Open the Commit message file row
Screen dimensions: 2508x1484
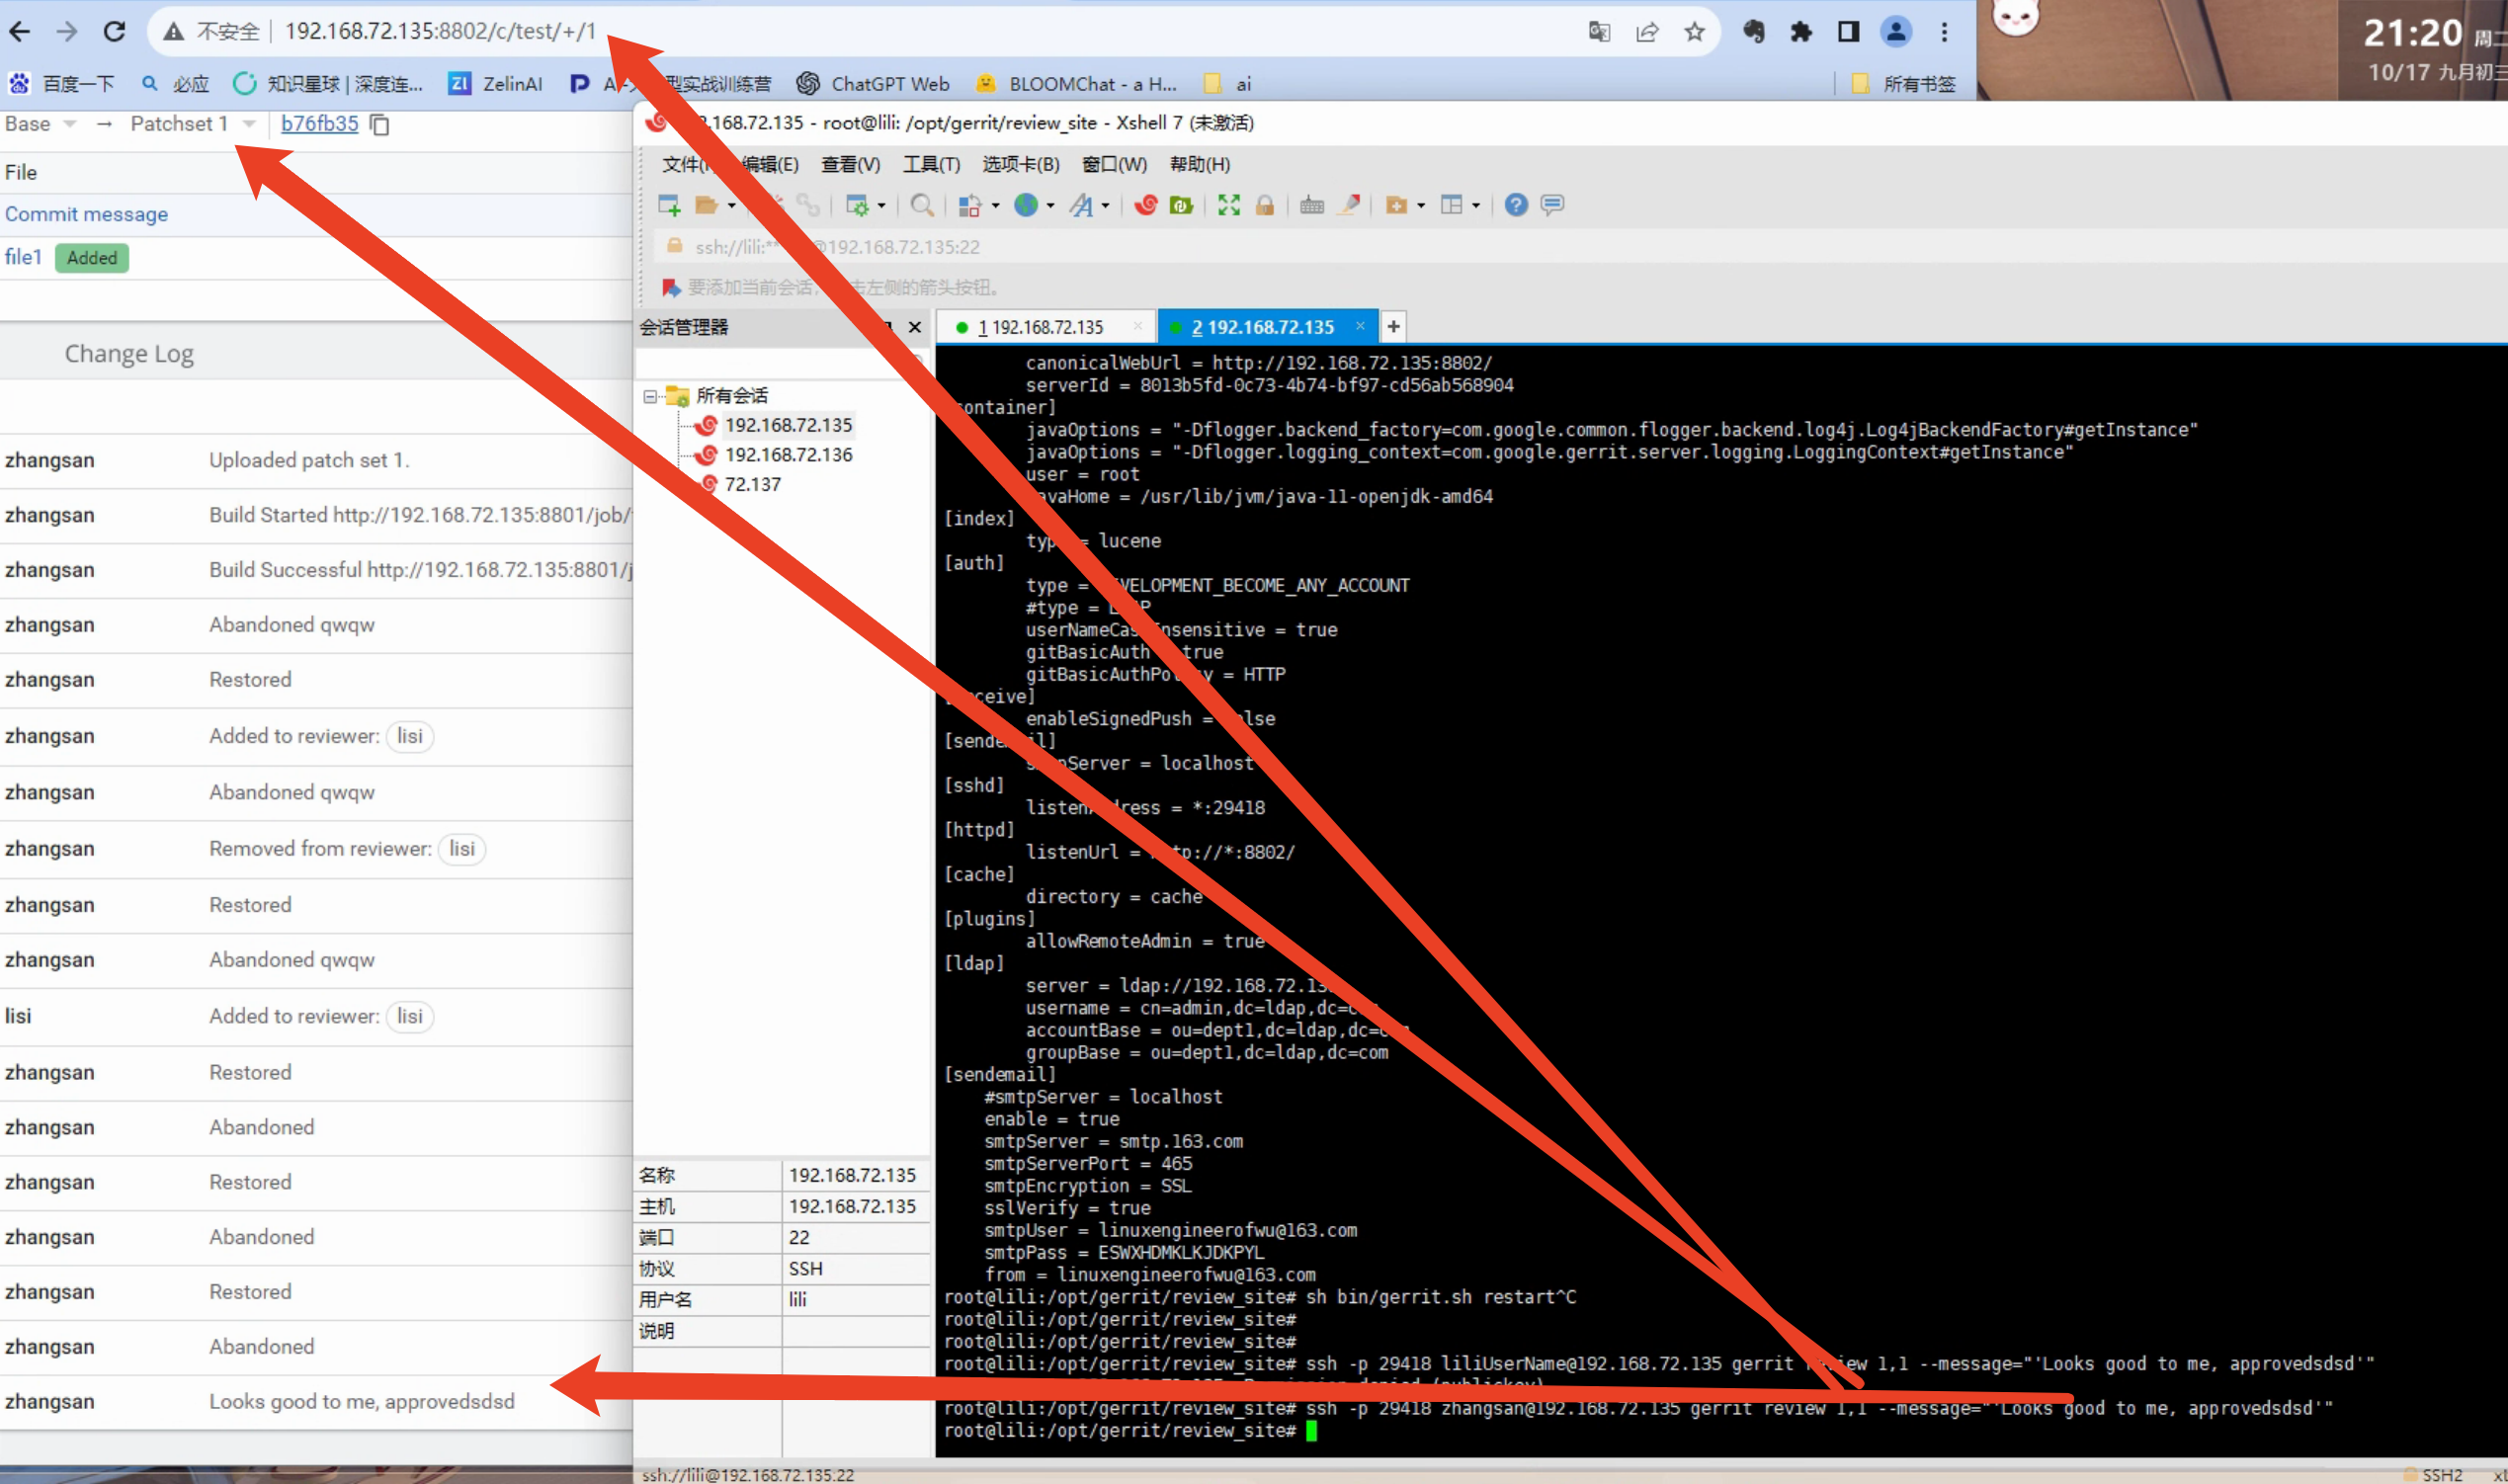pyautogui.click(x=316, y=215)
